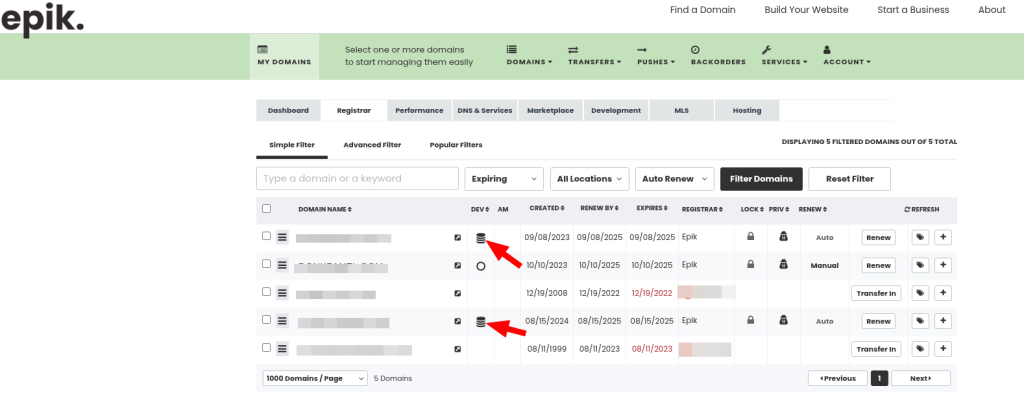1024x399 pixels.
Task: Check the box for the 10/10/2023 domain
Action: [x=266, y=264]
